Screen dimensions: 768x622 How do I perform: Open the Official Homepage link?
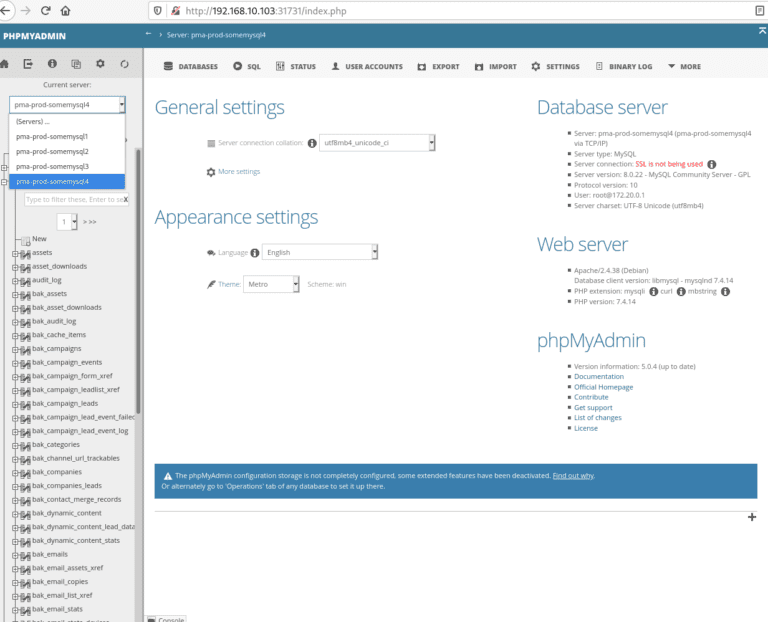click(603, 387)
